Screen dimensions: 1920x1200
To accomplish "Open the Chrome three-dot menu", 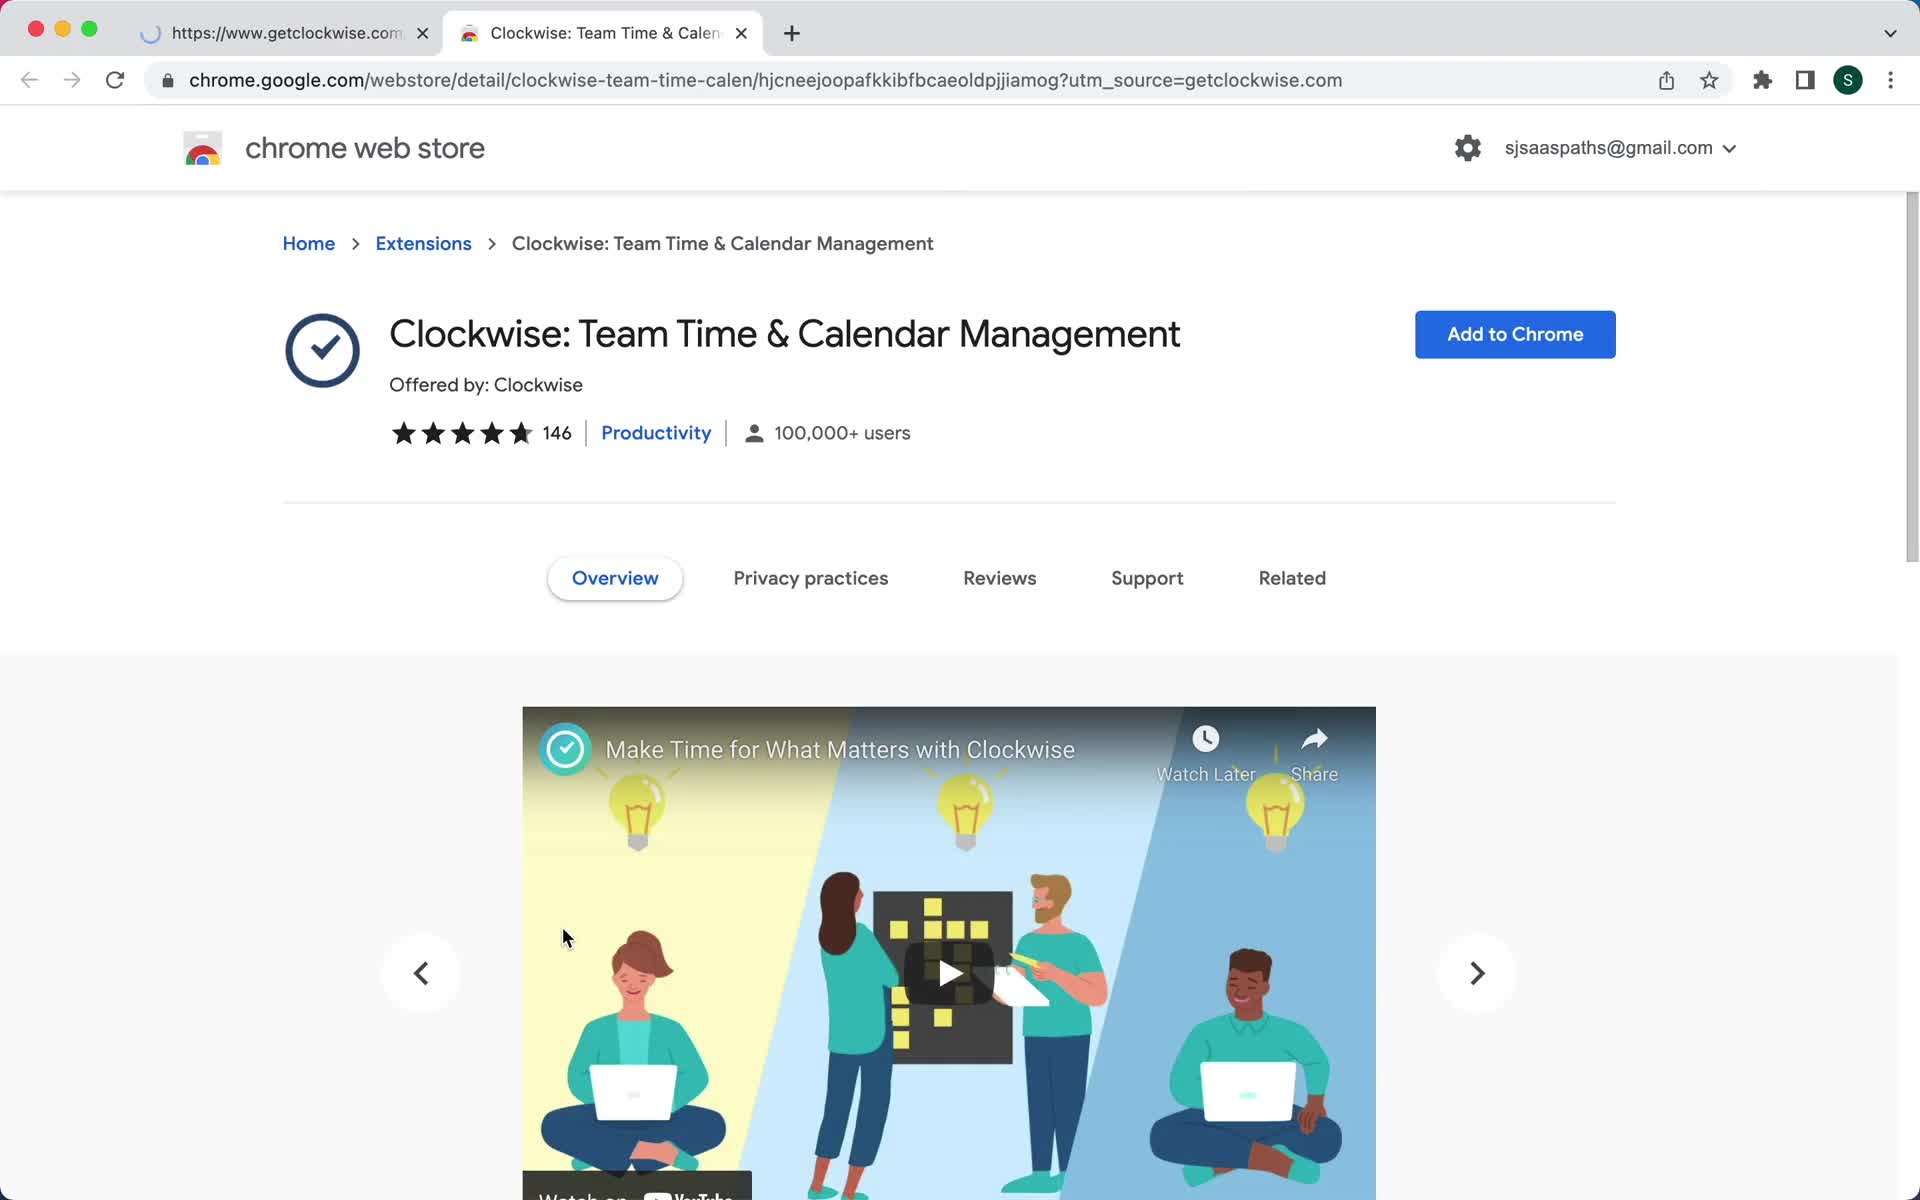I will tap(1890, 80).
